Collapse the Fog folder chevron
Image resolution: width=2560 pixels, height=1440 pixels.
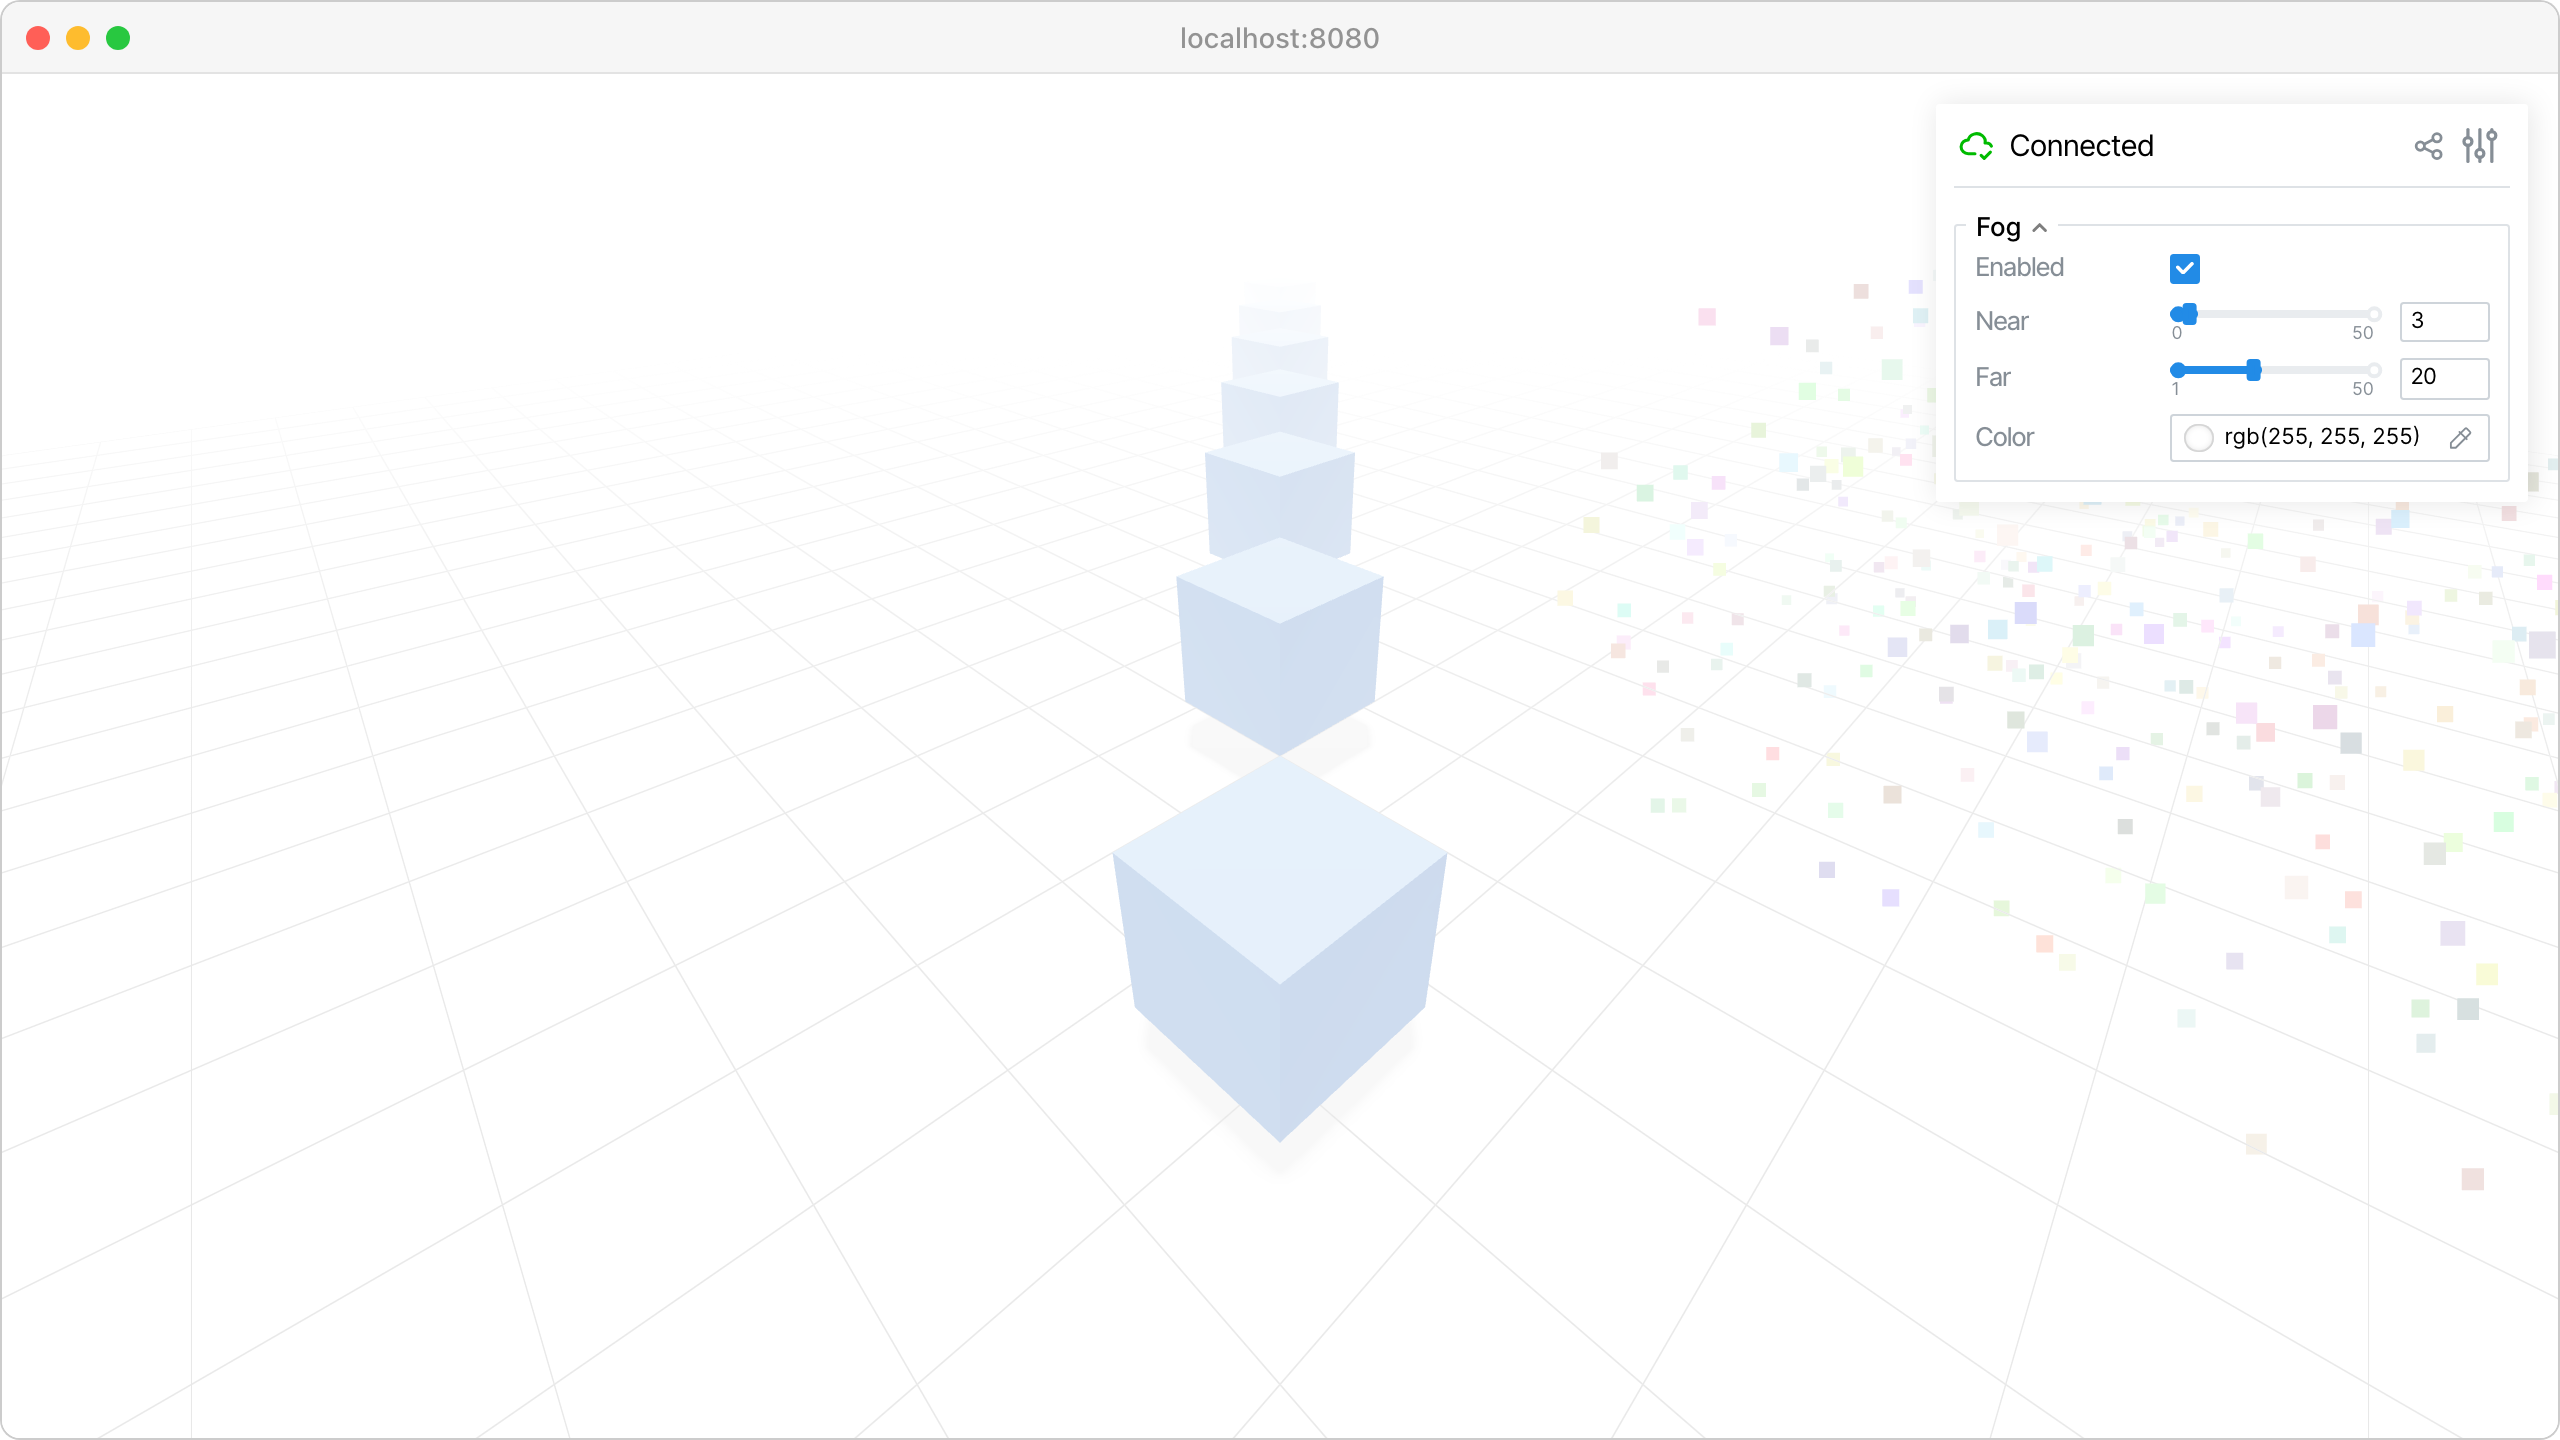pyautogui.click(x=2040, y=228)
